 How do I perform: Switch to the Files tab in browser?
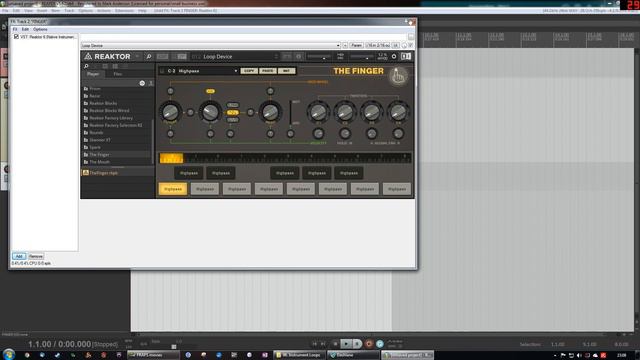118,74
